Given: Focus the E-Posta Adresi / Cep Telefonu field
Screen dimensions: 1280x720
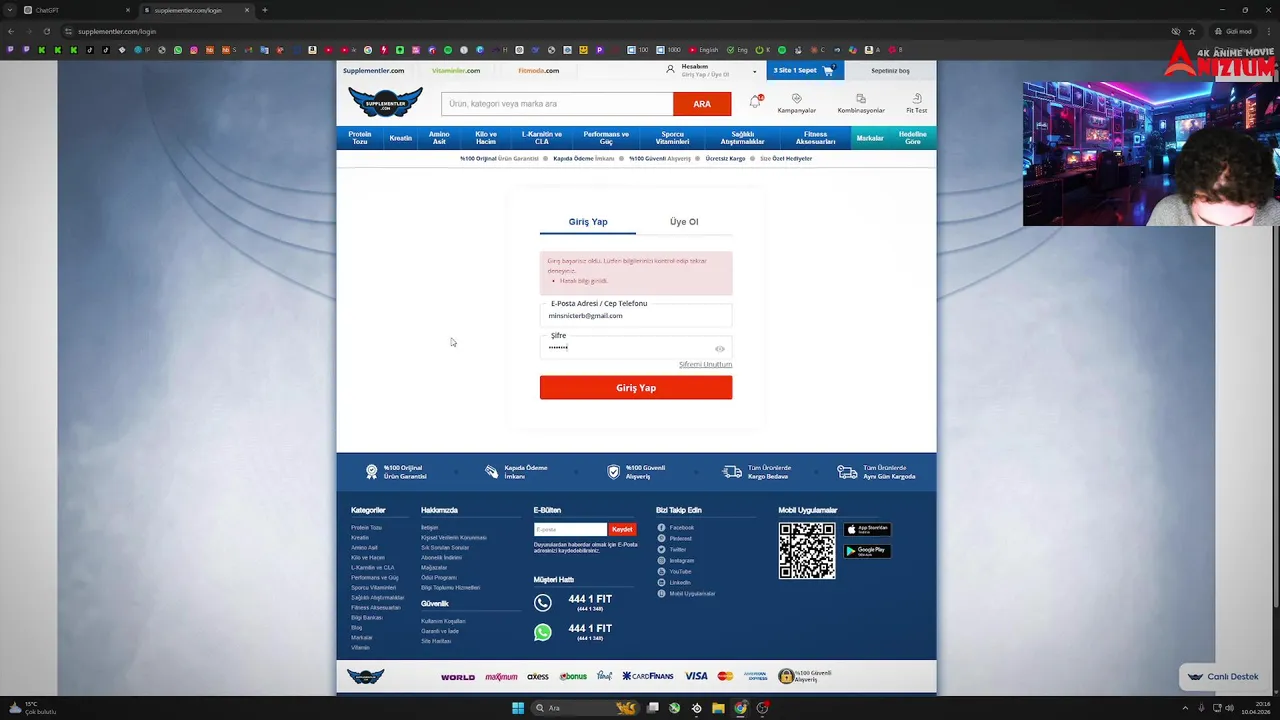Looking at the screenshot, I should [636, 316].
